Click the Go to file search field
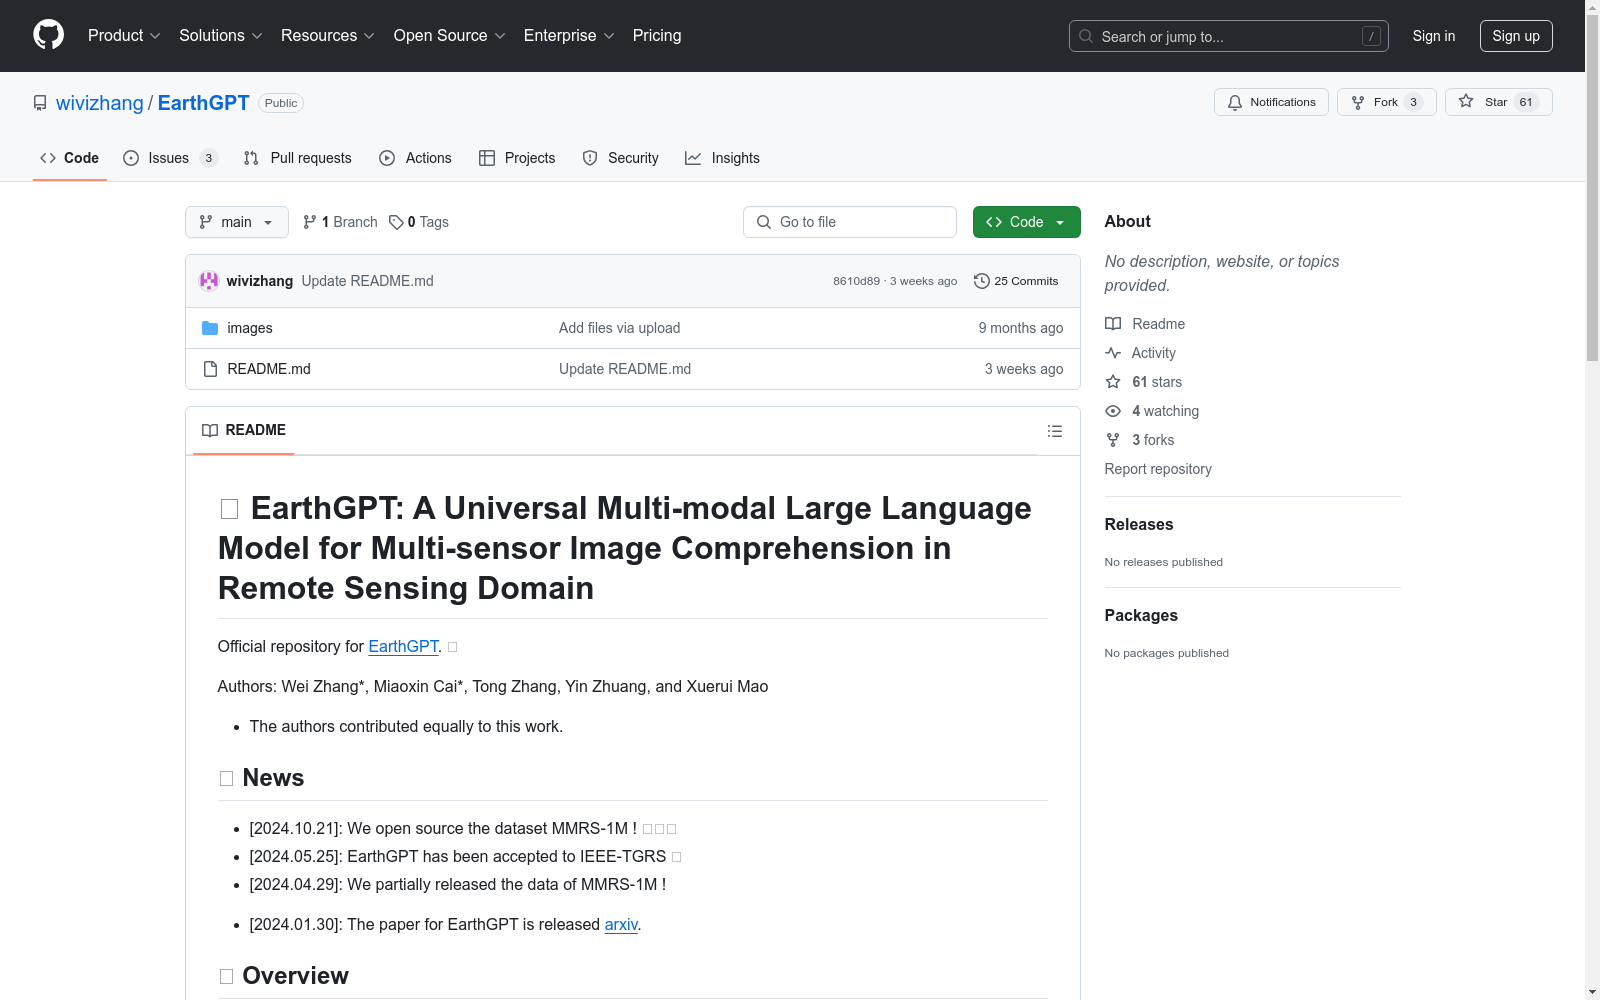Viewport: 1600px width, 1000px height. tap(850, 222)
